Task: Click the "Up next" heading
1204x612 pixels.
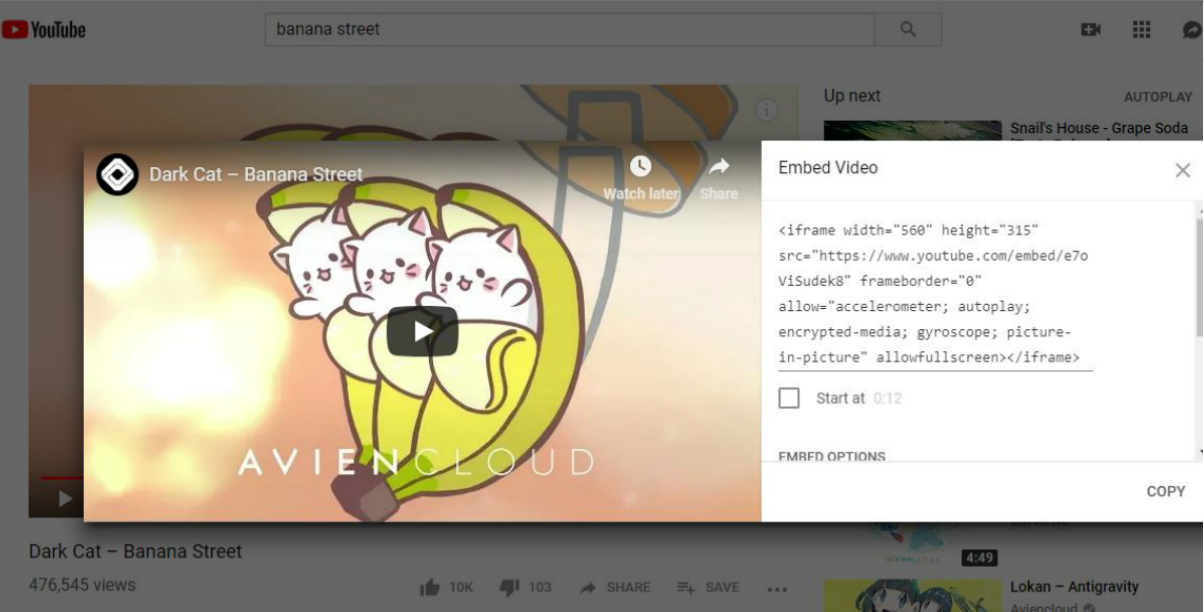Action: point(852,96)
